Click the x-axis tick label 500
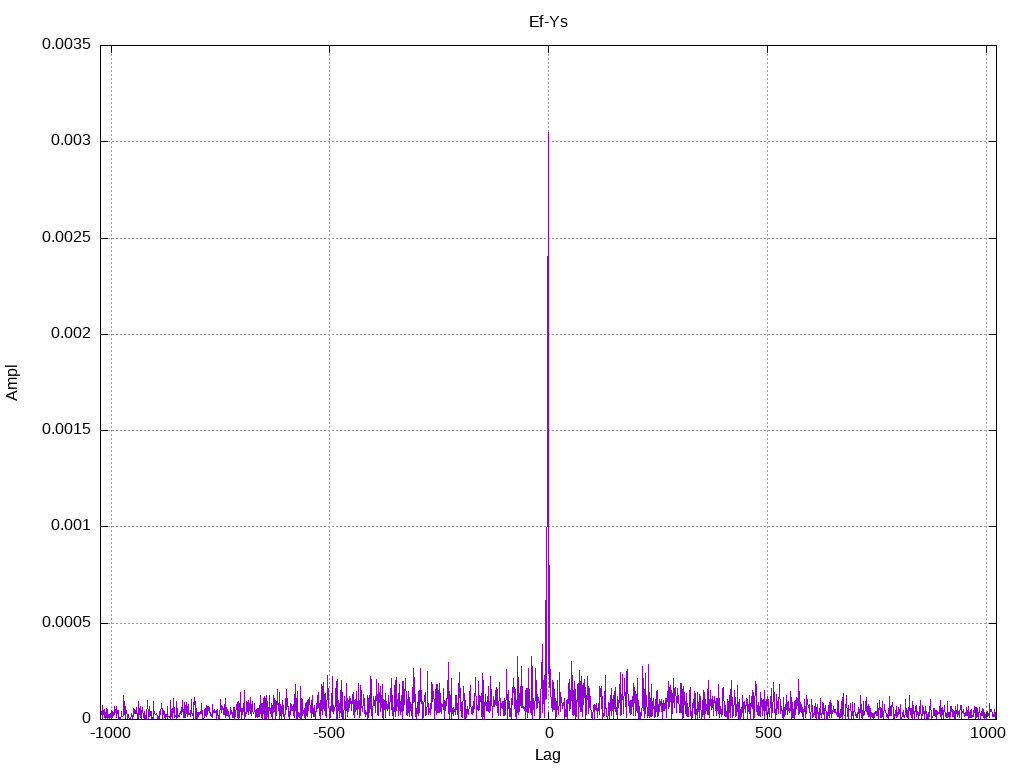Viewport: 1024px width, 768px height. click(x=768, y=733)
